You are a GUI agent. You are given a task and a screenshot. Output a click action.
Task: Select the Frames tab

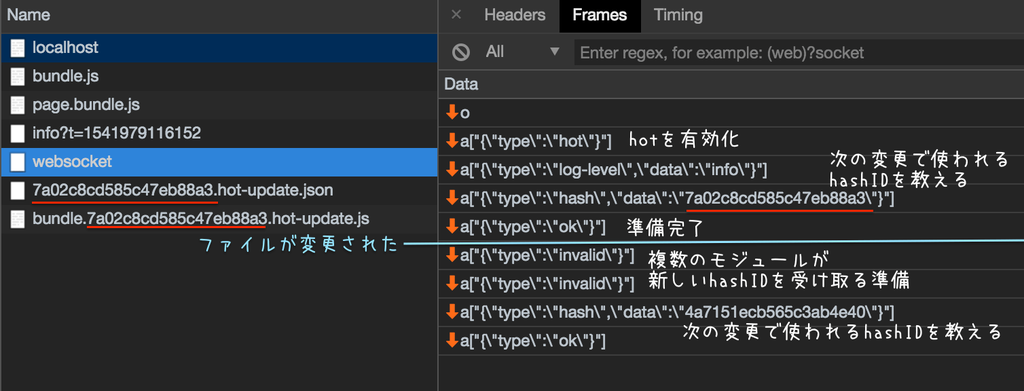click(x=600, y=15)
